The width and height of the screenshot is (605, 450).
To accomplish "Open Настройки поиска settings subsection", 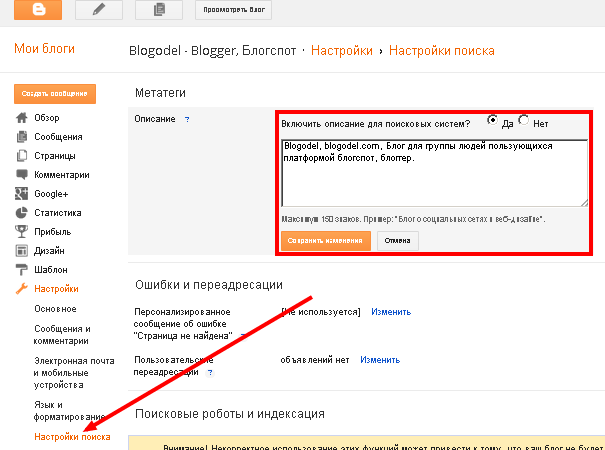I will coord(72,436).
